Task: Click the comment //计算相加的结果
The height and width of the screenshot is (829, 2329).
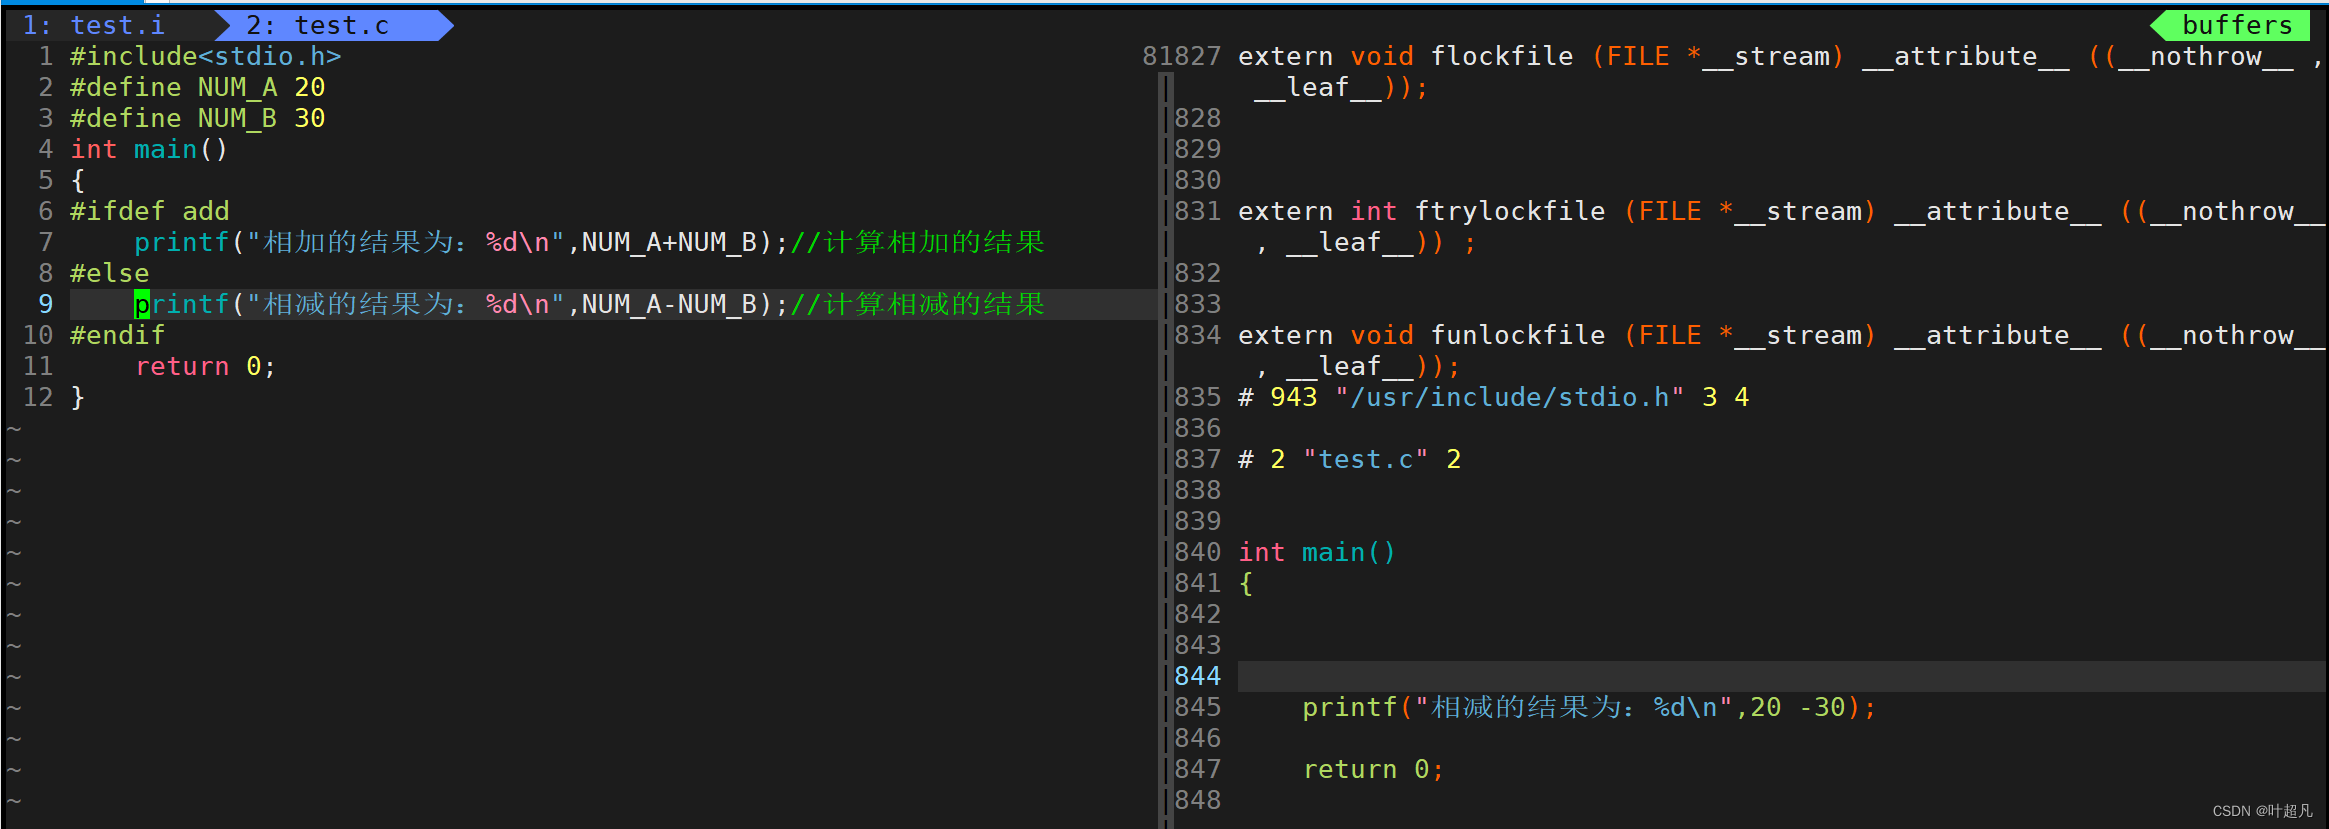Action: click(x=918, y=242)
